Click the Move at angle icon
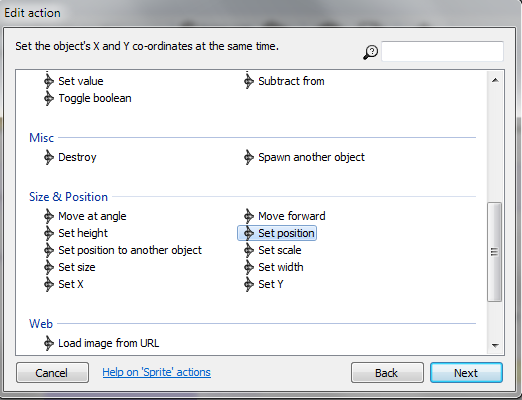Screen dimensions: 522x400 coord(49,216)
